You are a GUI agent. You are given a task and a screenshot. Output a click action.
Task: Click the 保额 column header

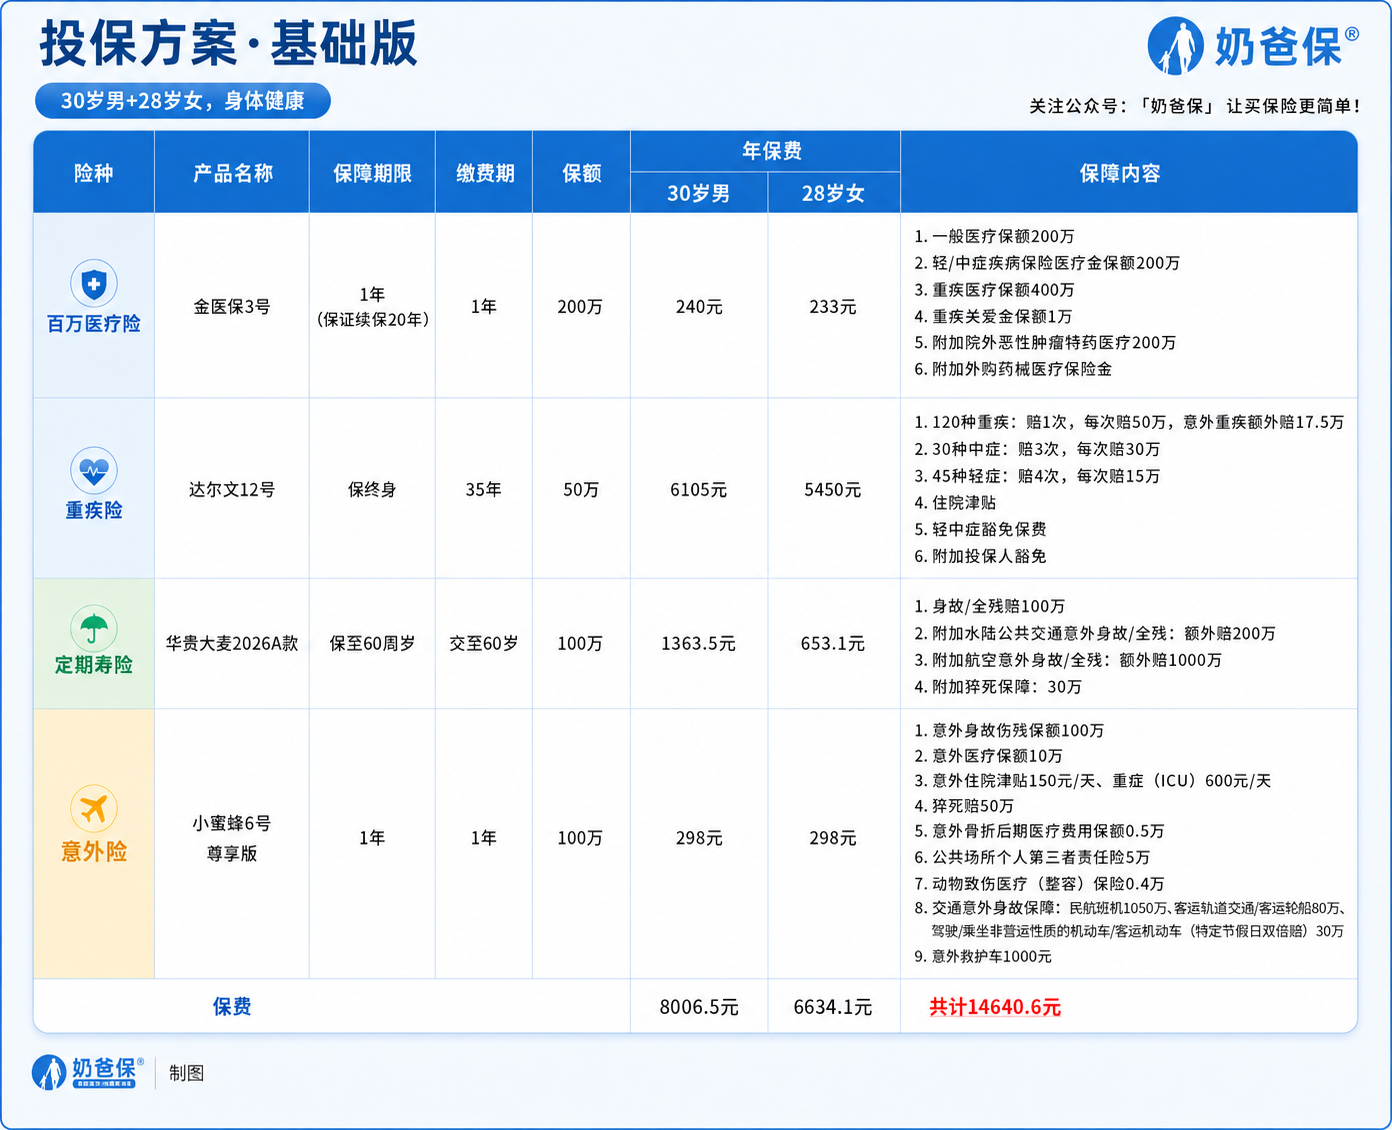tap(581, 173)
